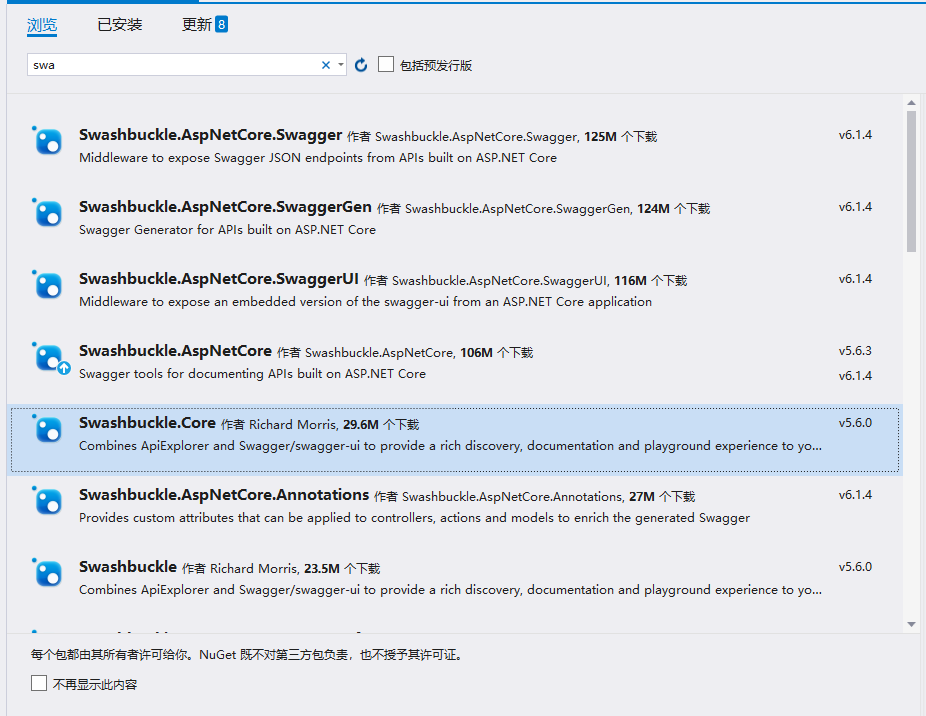Click version v6.1.4 of Swashbuckle.AspNetCore.Annotations

point(855,496)
